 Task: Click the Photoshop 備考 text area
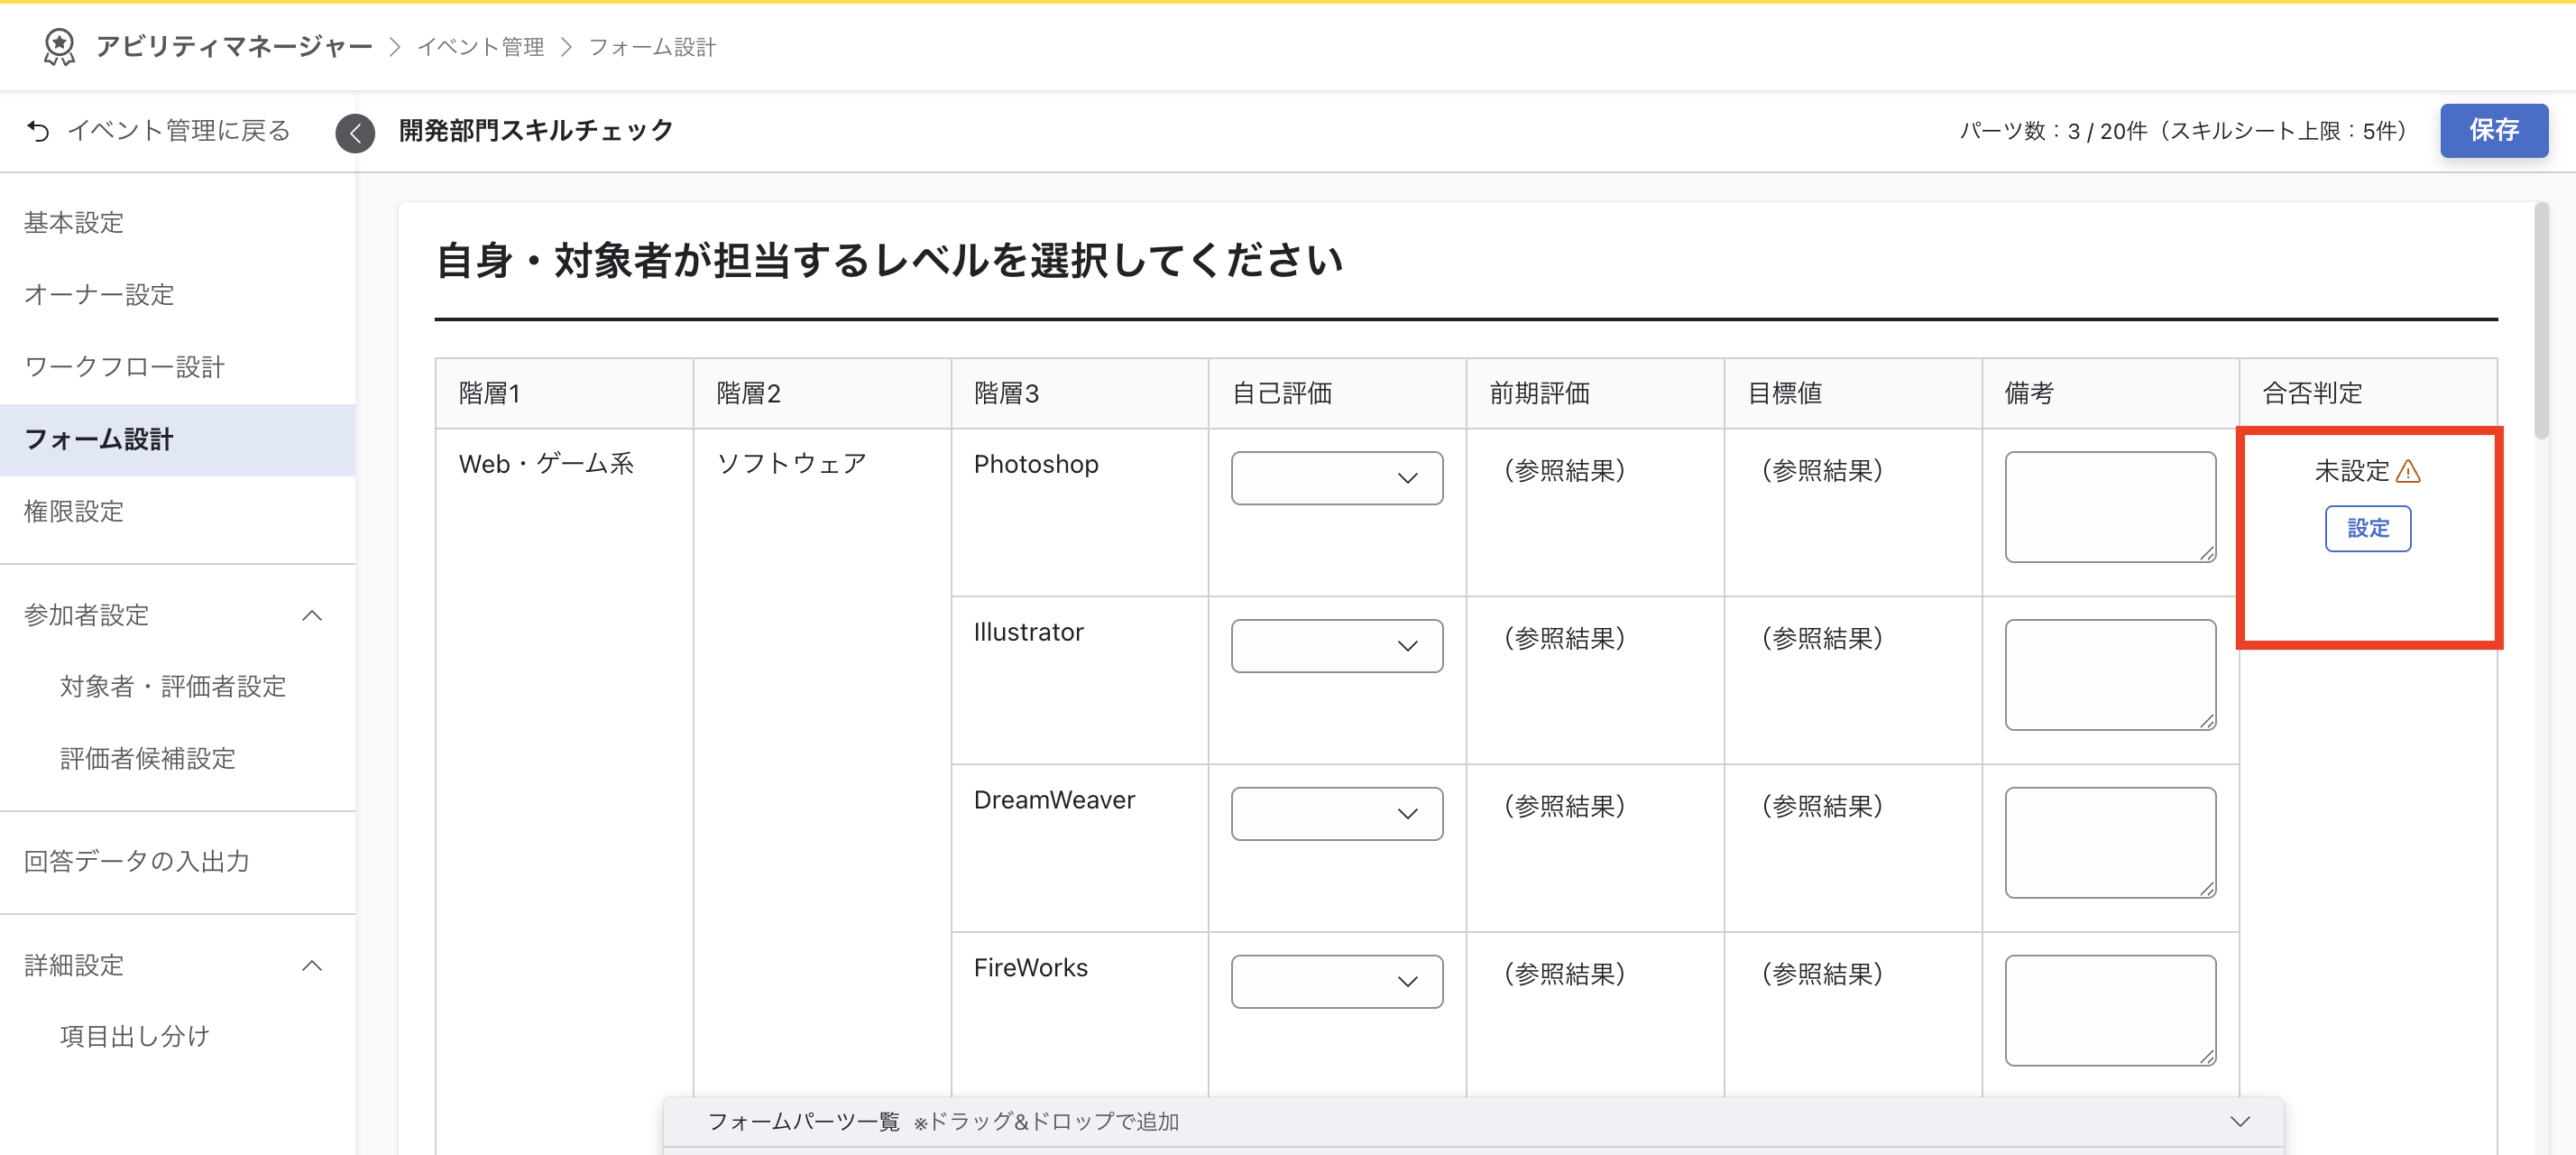[x=2109, y=506]
